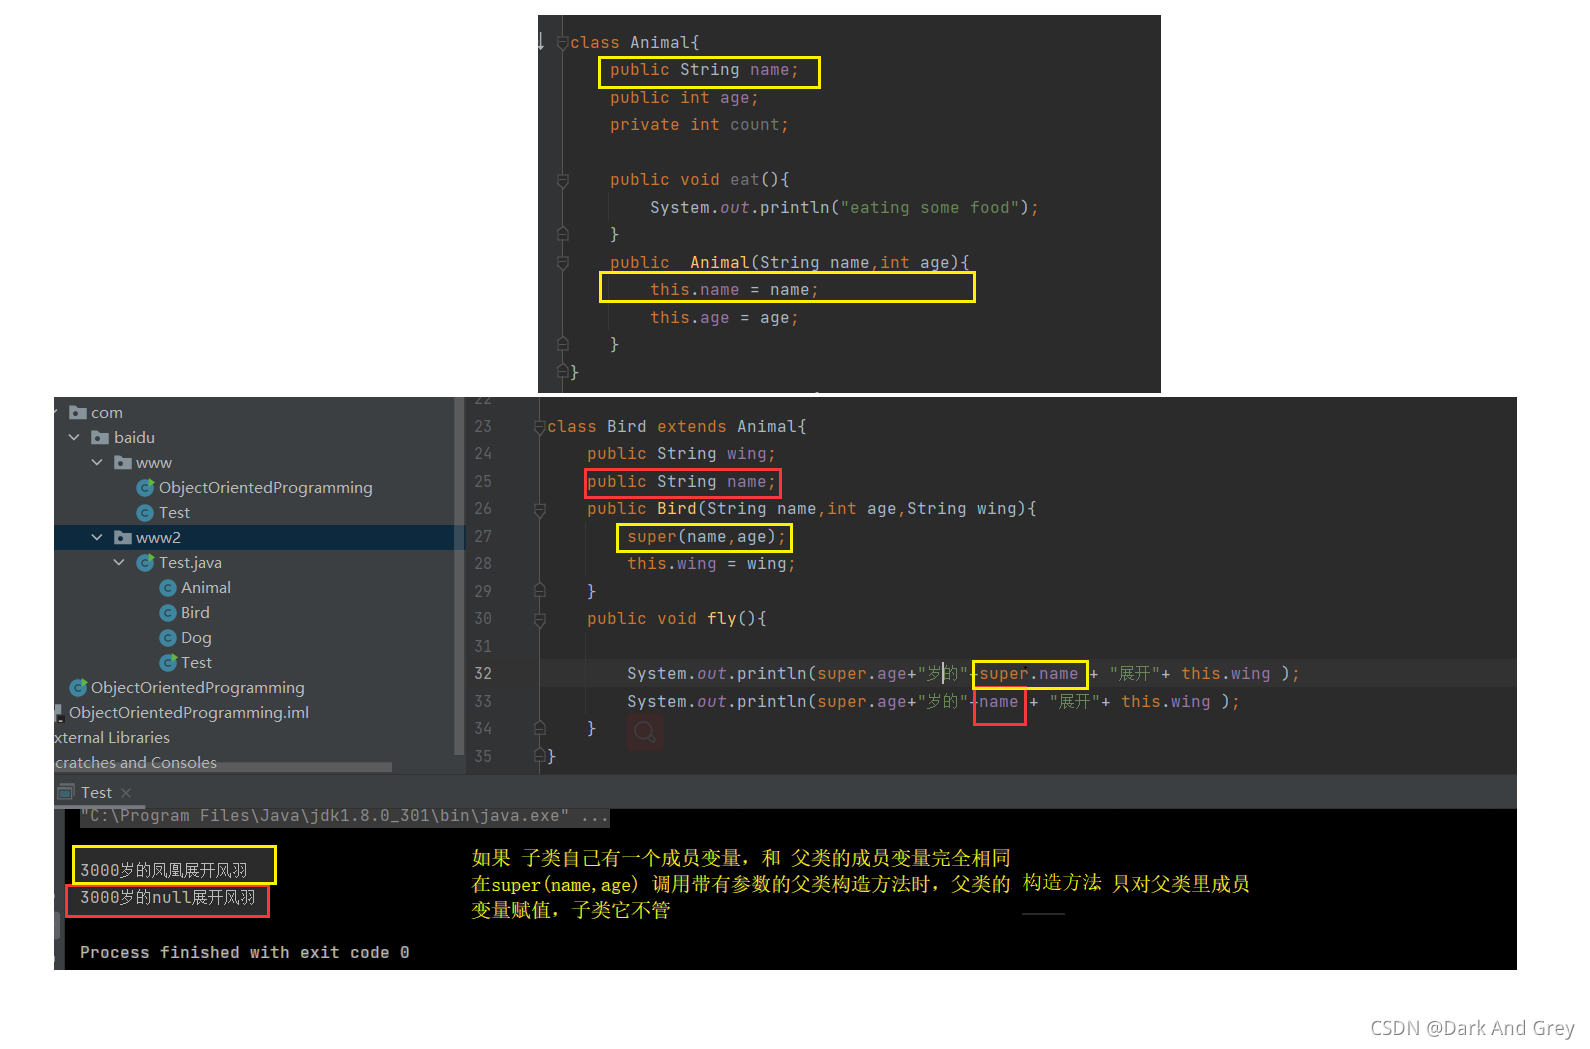Click console output '3000岁的凤凰展开风羽'
This screenshot has height=1049, width=1590.
pos(164,871)
